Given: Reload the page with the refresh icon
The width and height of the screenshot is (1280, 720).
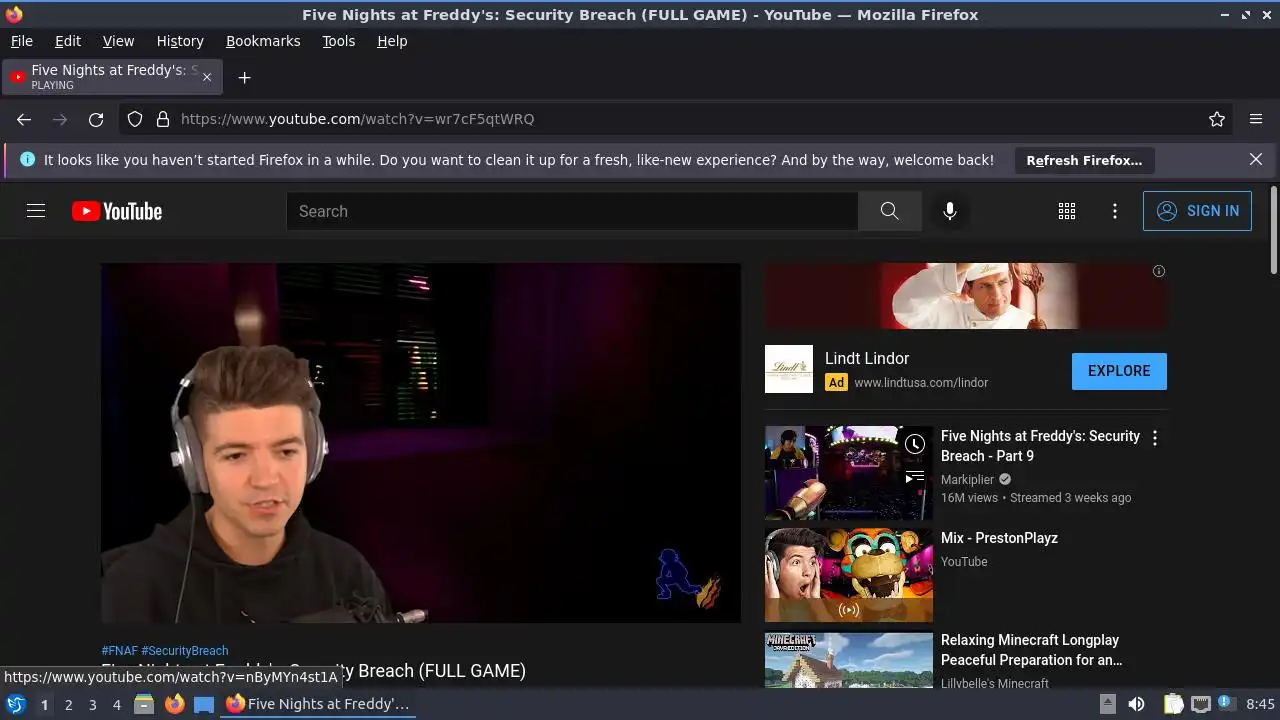Looking at the screenshot, I should (x=96, y=119).
